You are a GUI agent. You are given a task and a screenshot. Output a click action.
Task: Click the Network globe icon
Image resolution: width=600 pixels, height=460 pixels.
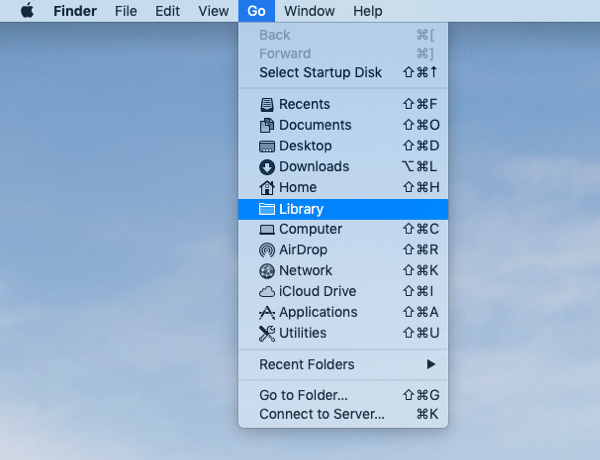pos(267,271)
